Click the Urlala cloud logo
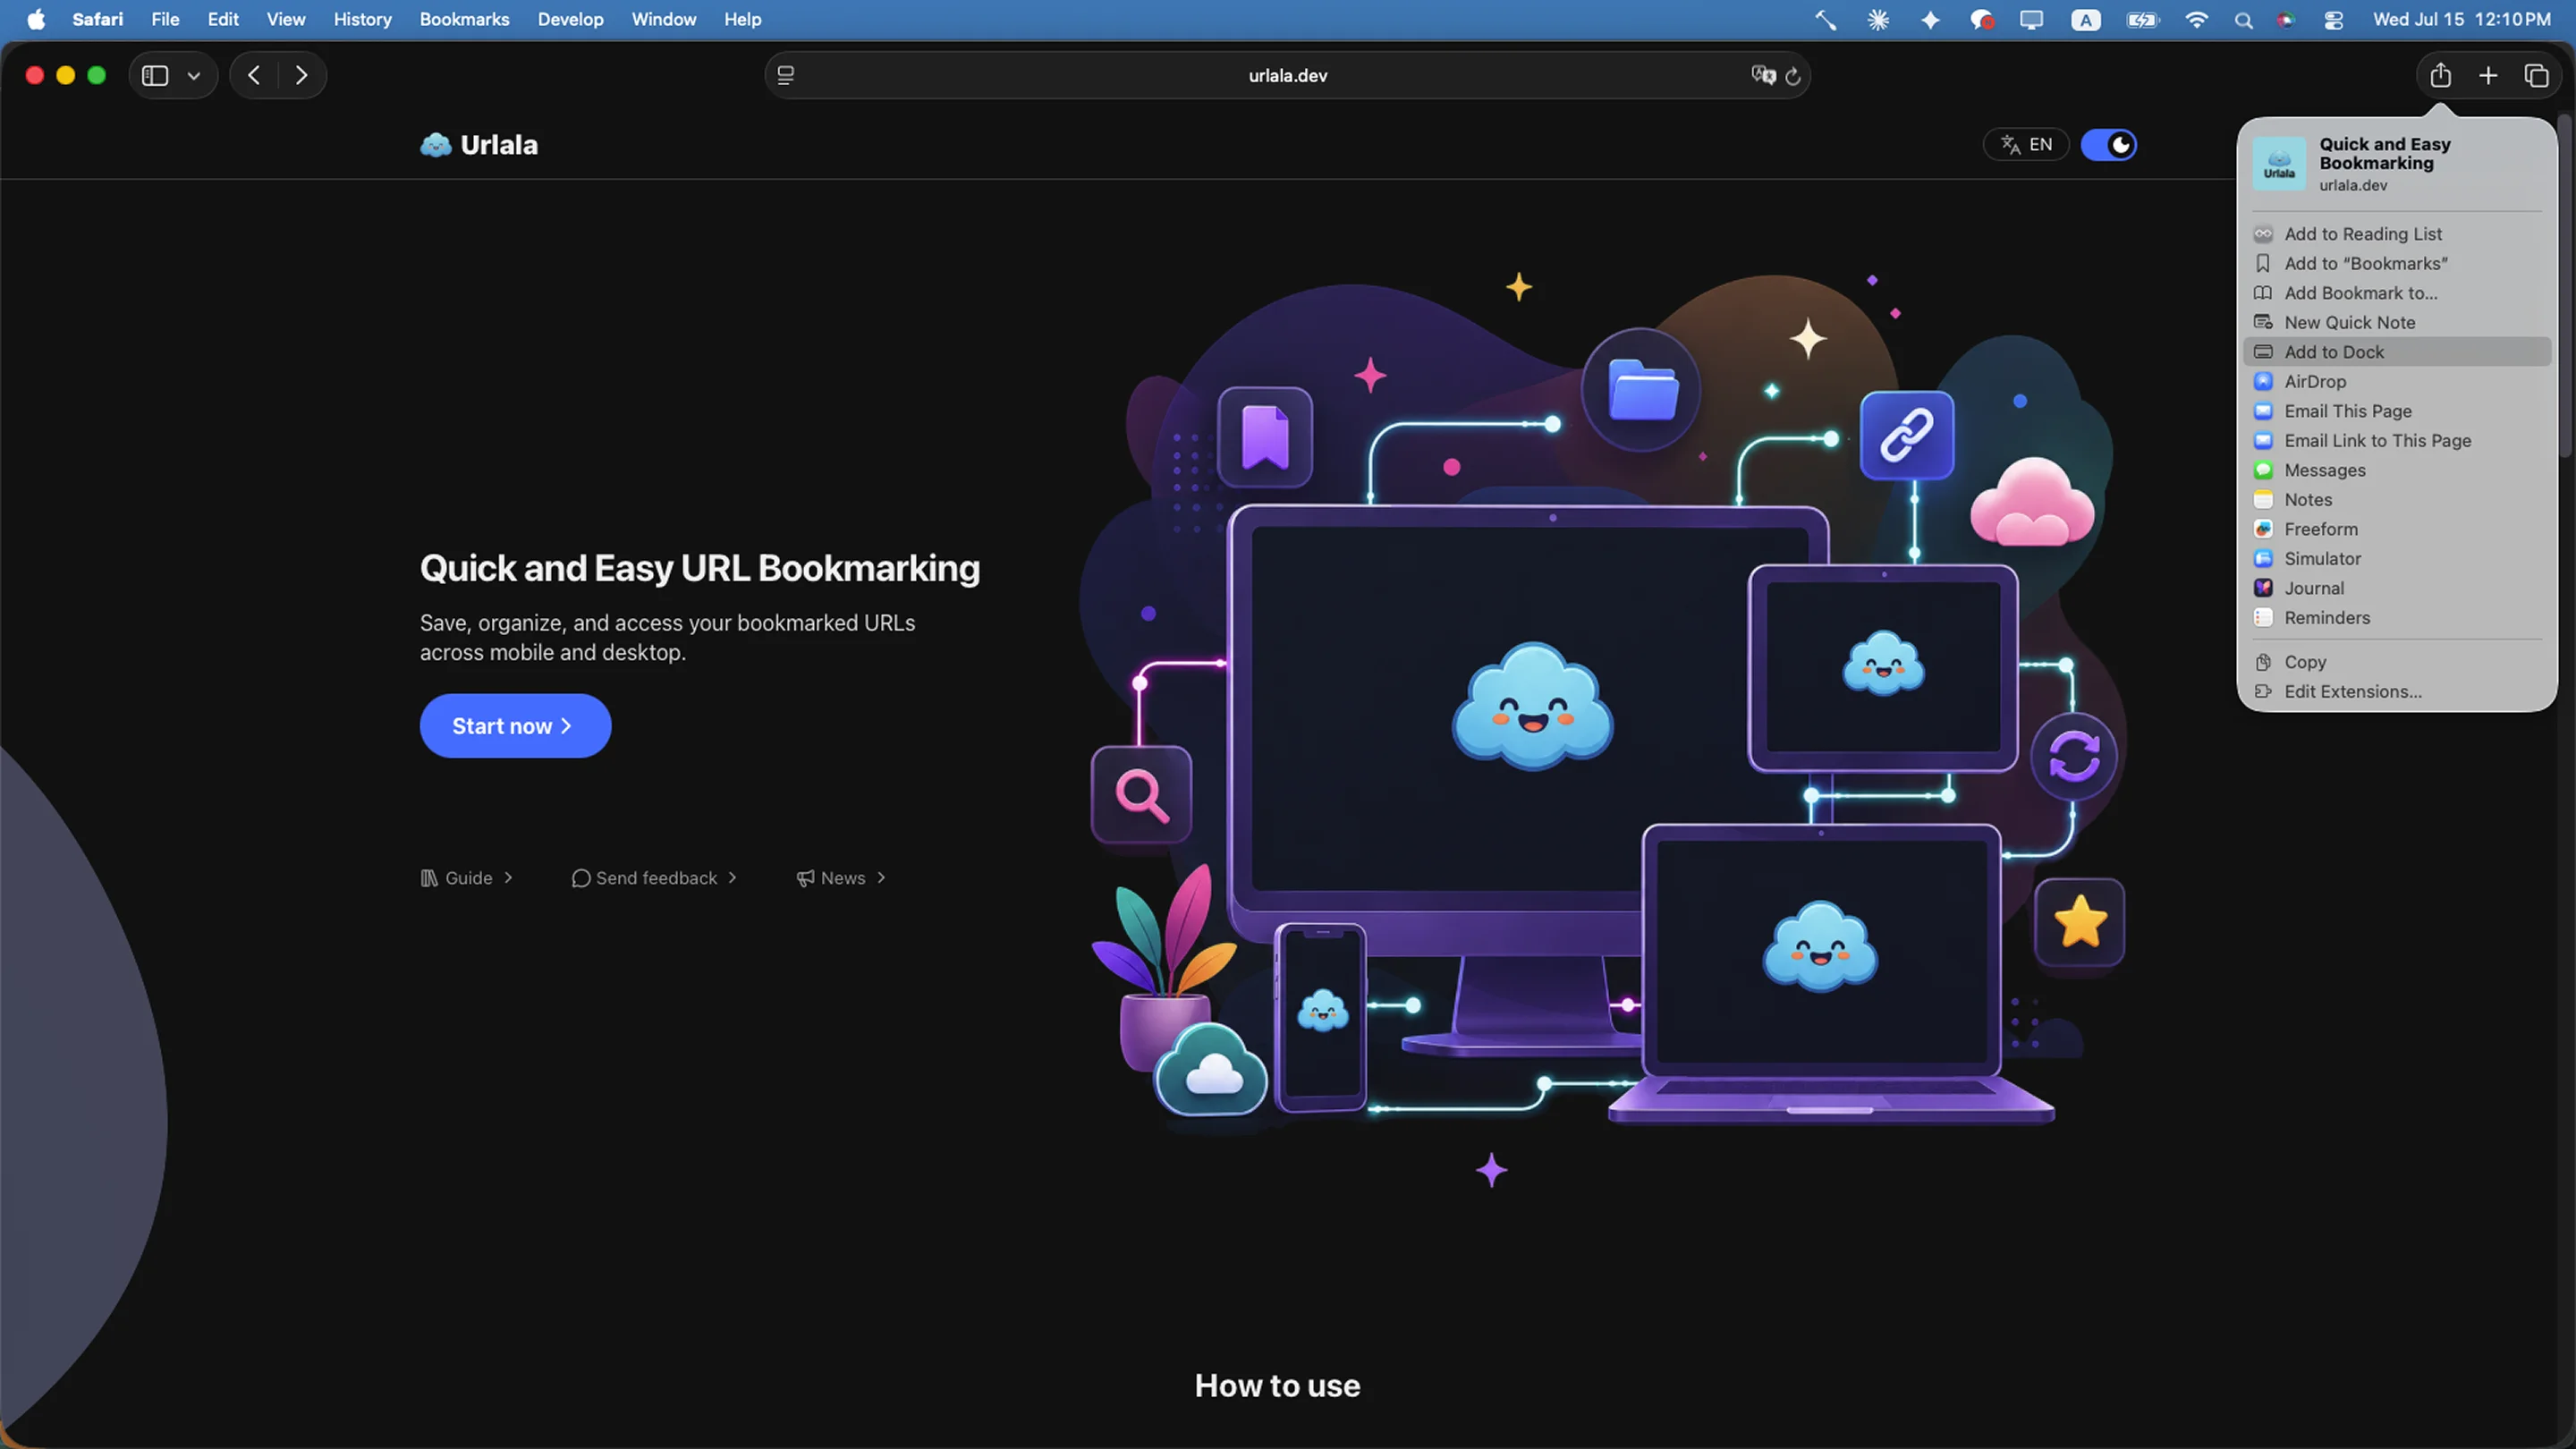 pyautogui.click(x=436, y=145)
